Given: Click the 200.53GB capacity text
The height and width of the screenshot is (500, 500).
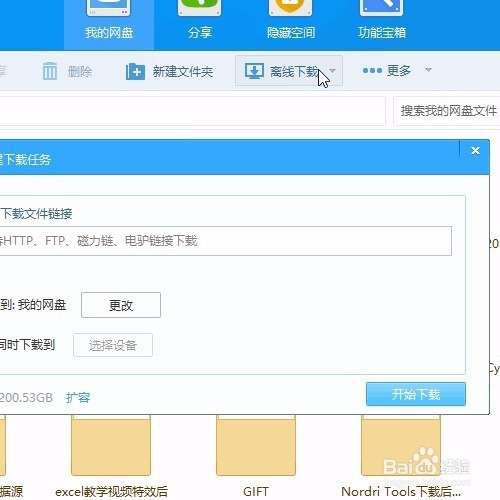Looking at the screenshot, I should click(26, 397).
